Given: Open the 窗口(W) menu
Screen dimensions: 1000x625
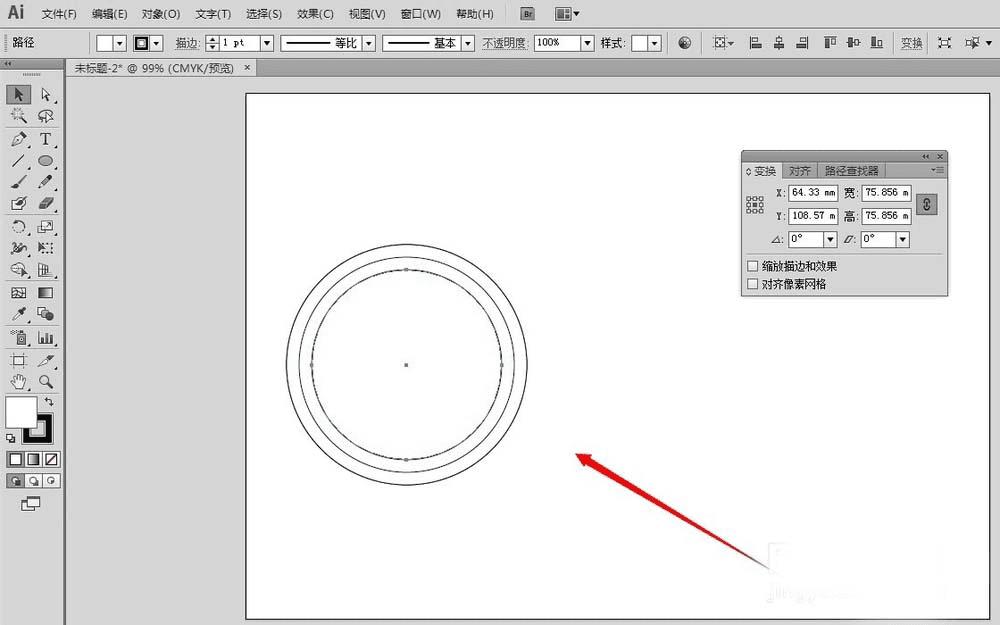Looking at the screenshot, I should (420, 14).
